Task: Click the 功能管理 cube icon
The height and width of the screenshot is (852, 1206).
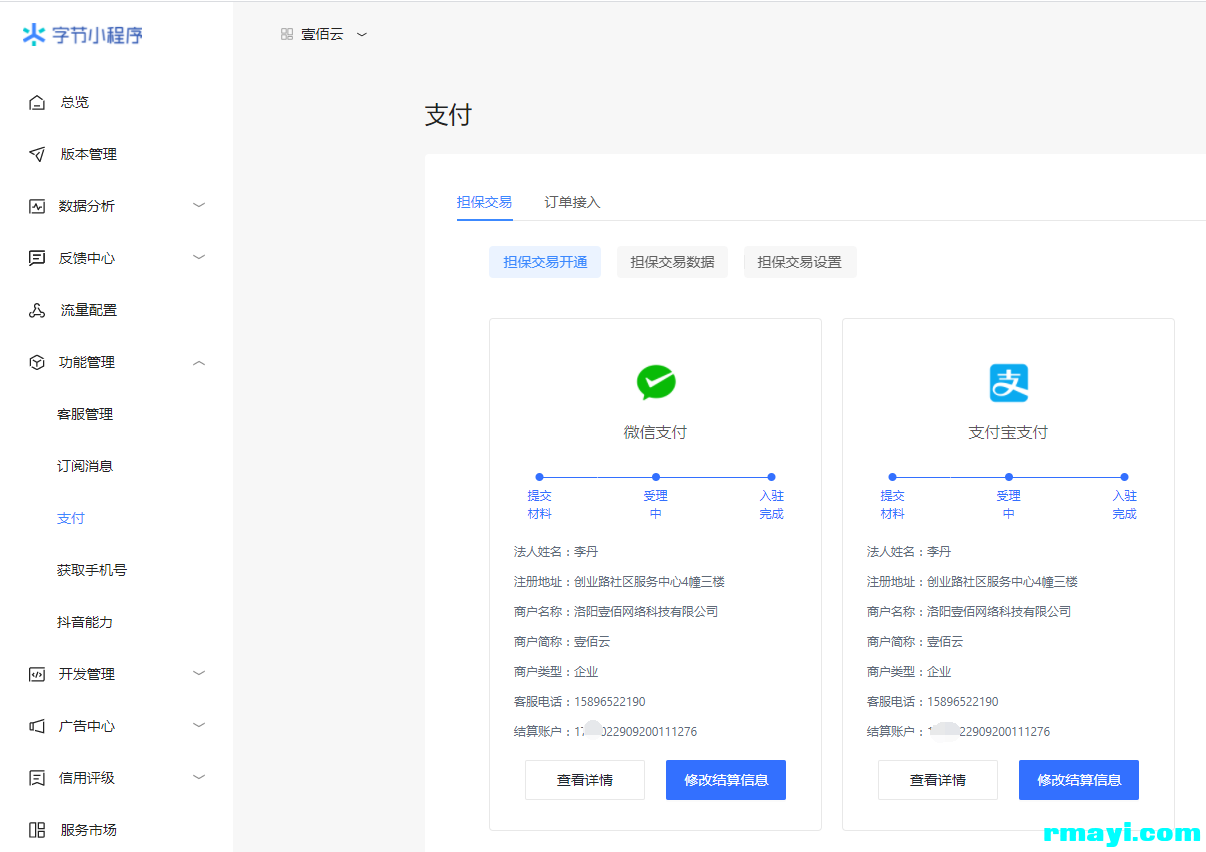Action: tap(37, 362)
